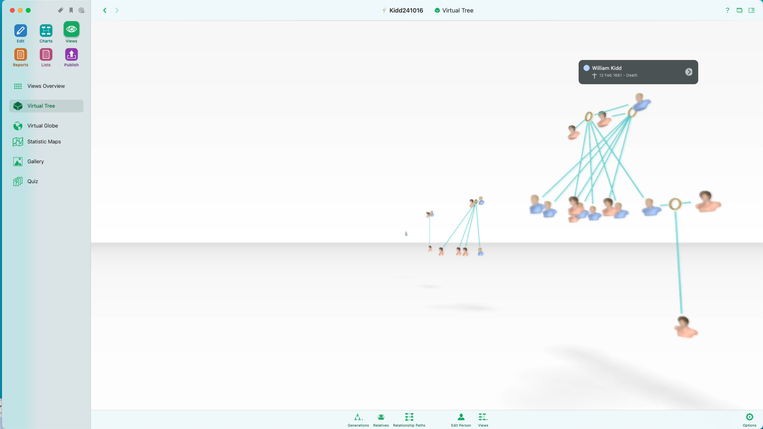Click the bookmark icon in sidebar header

(x=71, y=10)
